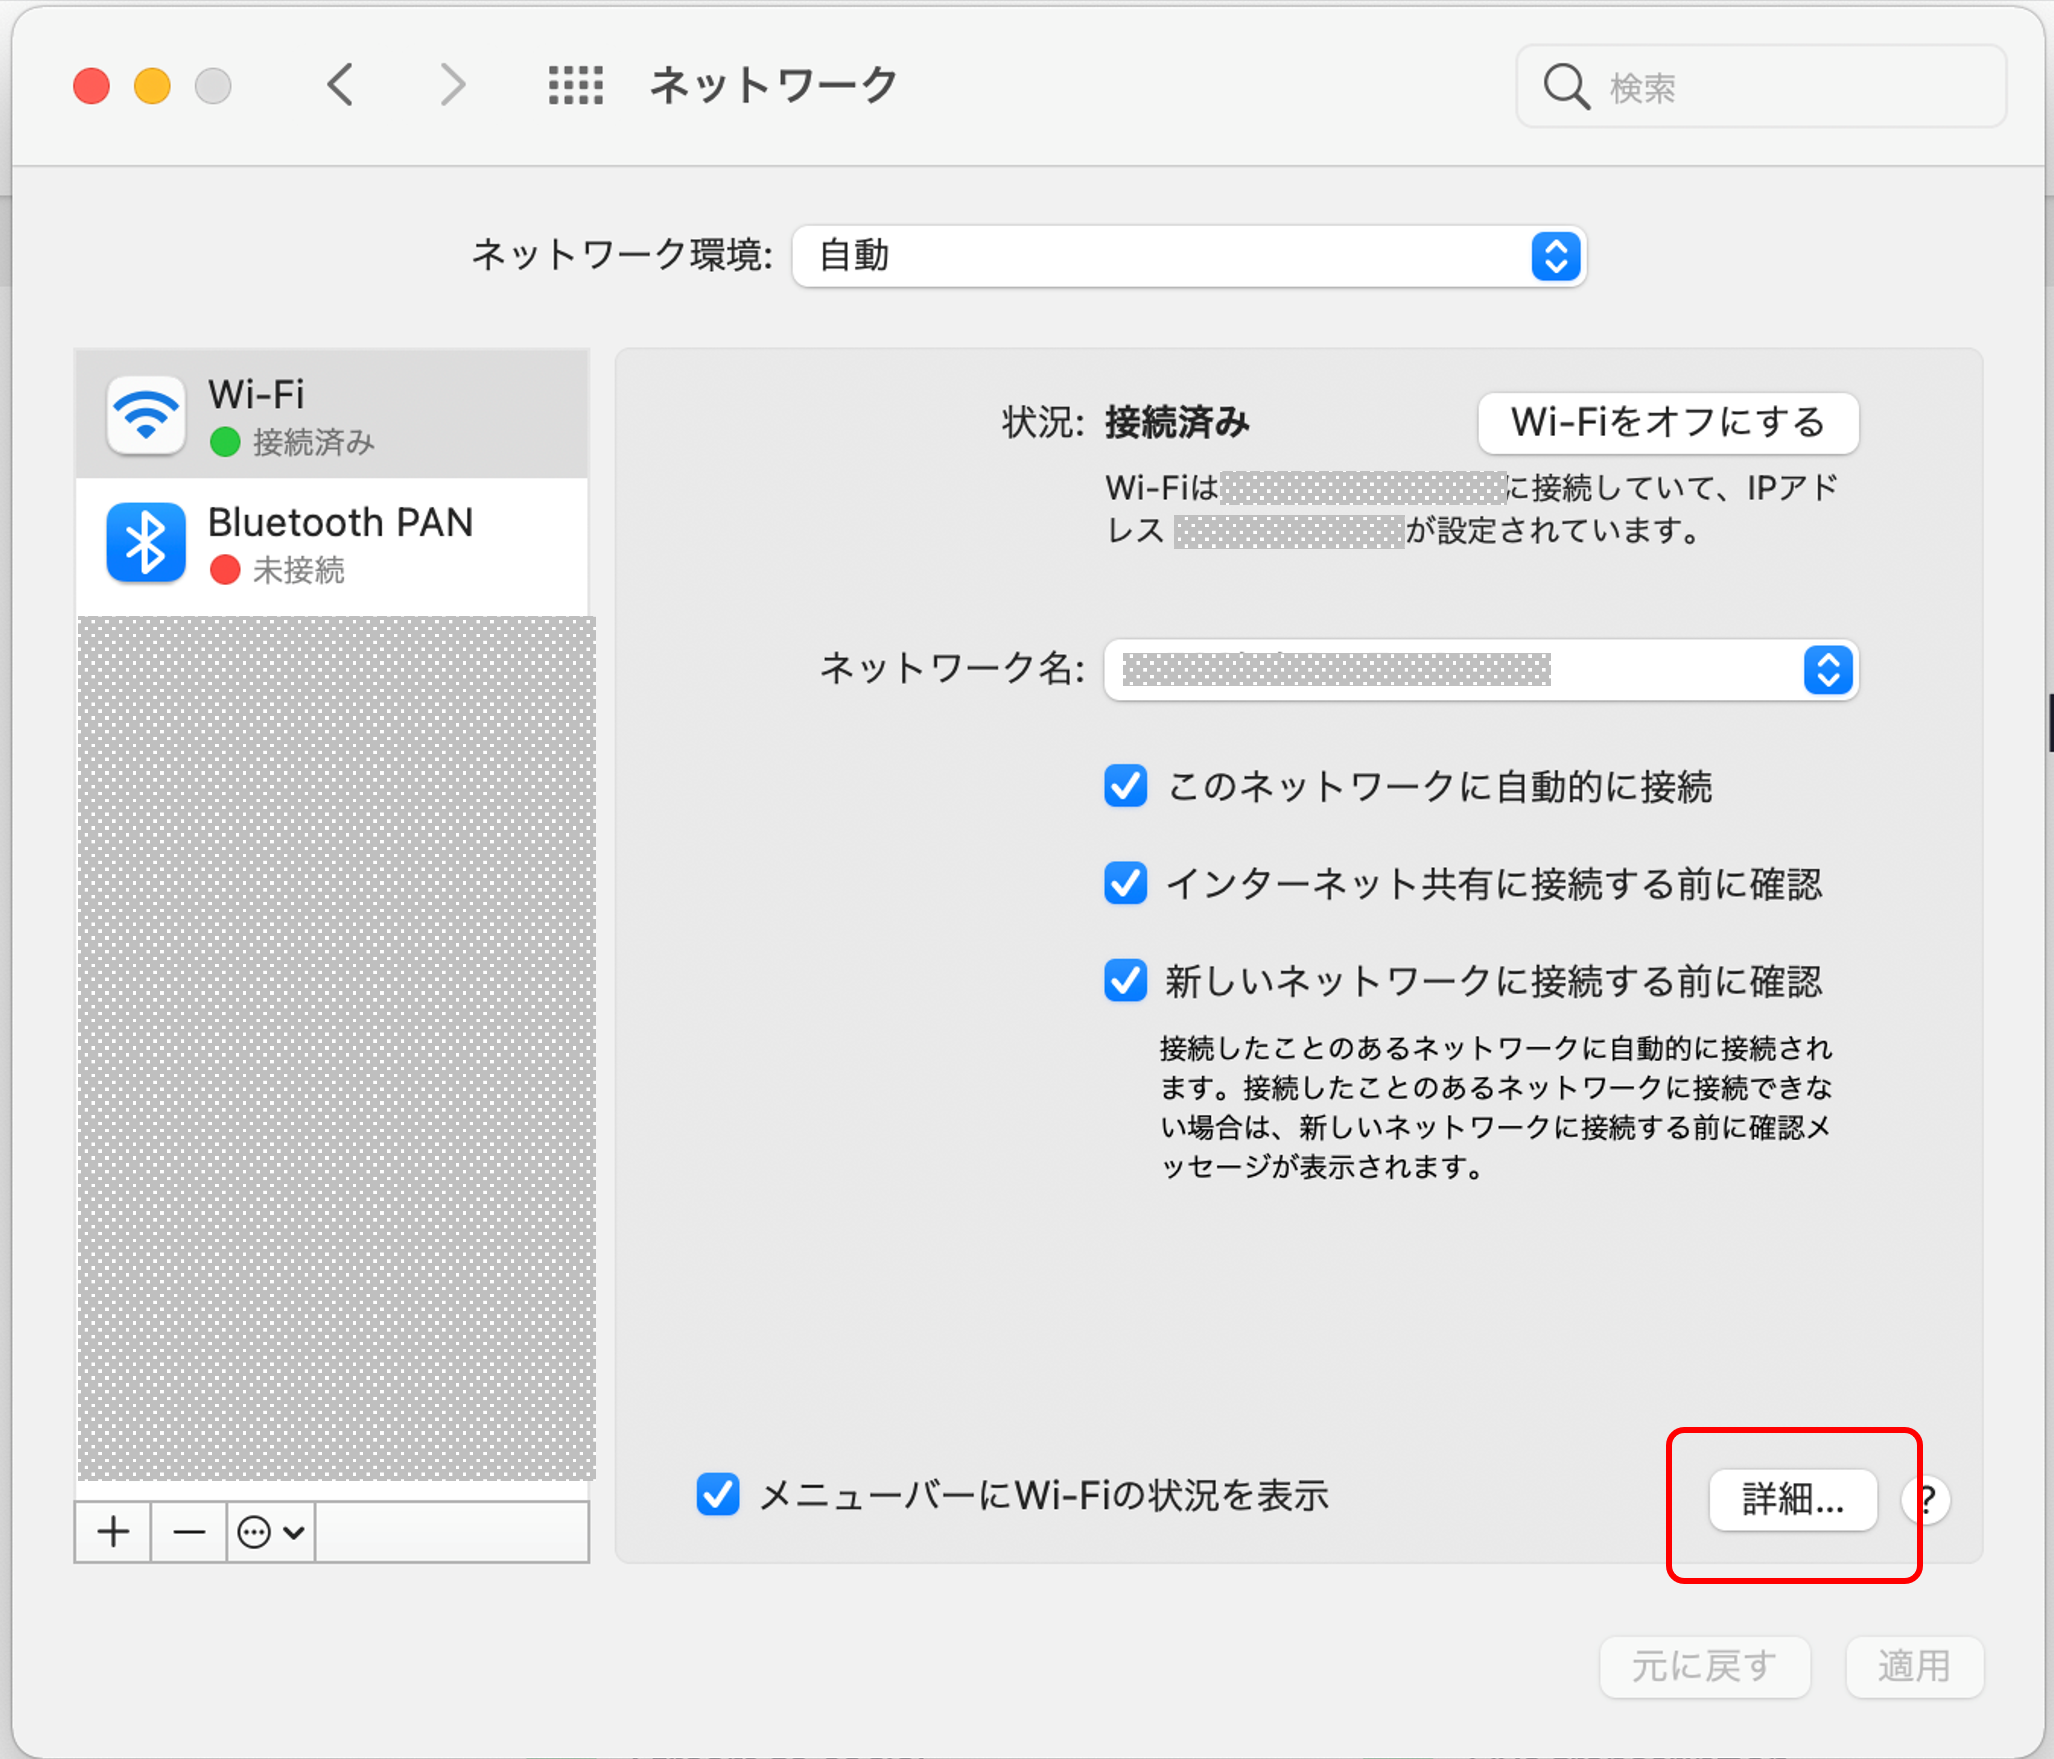Click the remove network service minus button
Screen dimensions: 2054x1759
tap(189, 1531)
